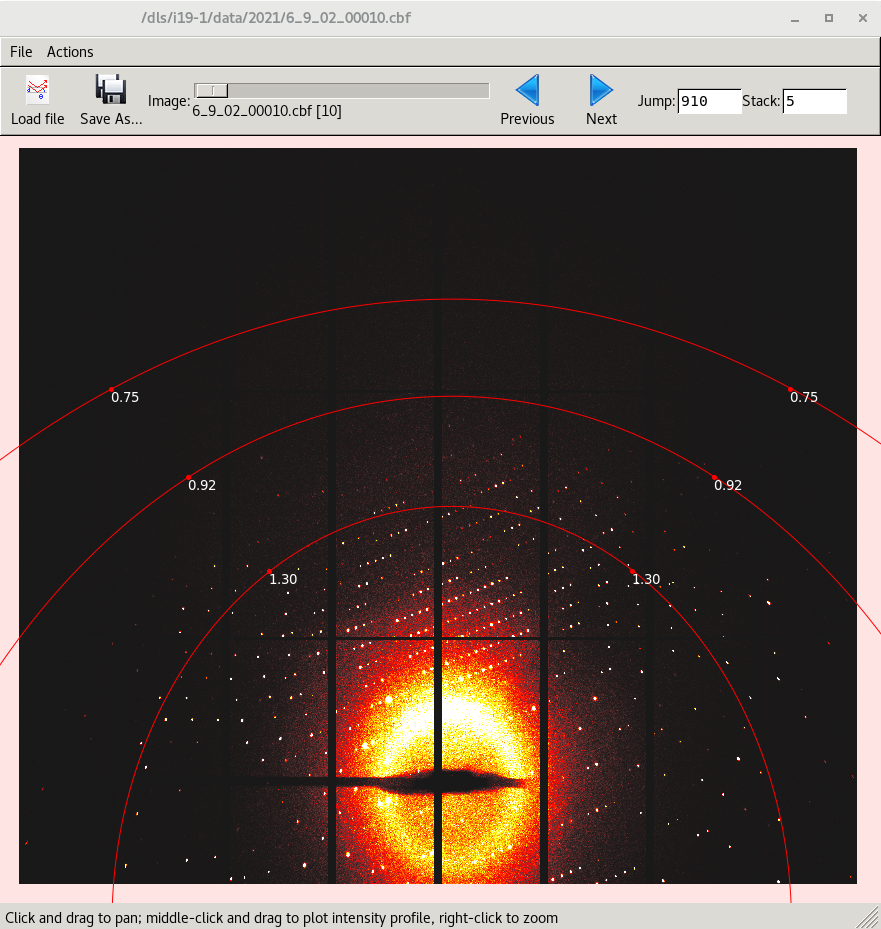Click the left 1.30 resolution ring label
Viewport: 881px width, 929px height.
click(x=281, y=579)
